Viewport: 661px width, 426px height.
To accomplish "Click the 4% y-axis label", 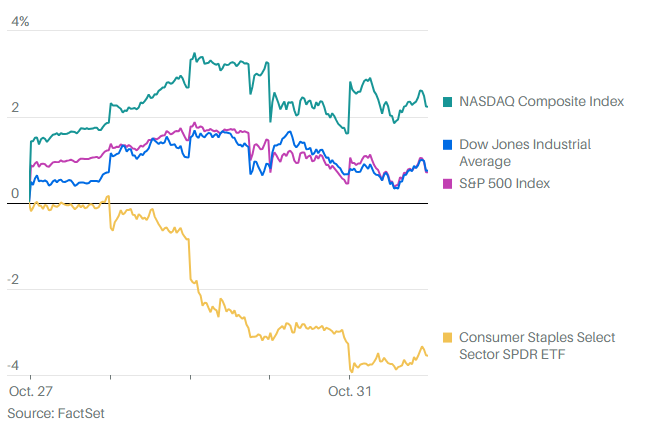I will click(x=19, y=21).
